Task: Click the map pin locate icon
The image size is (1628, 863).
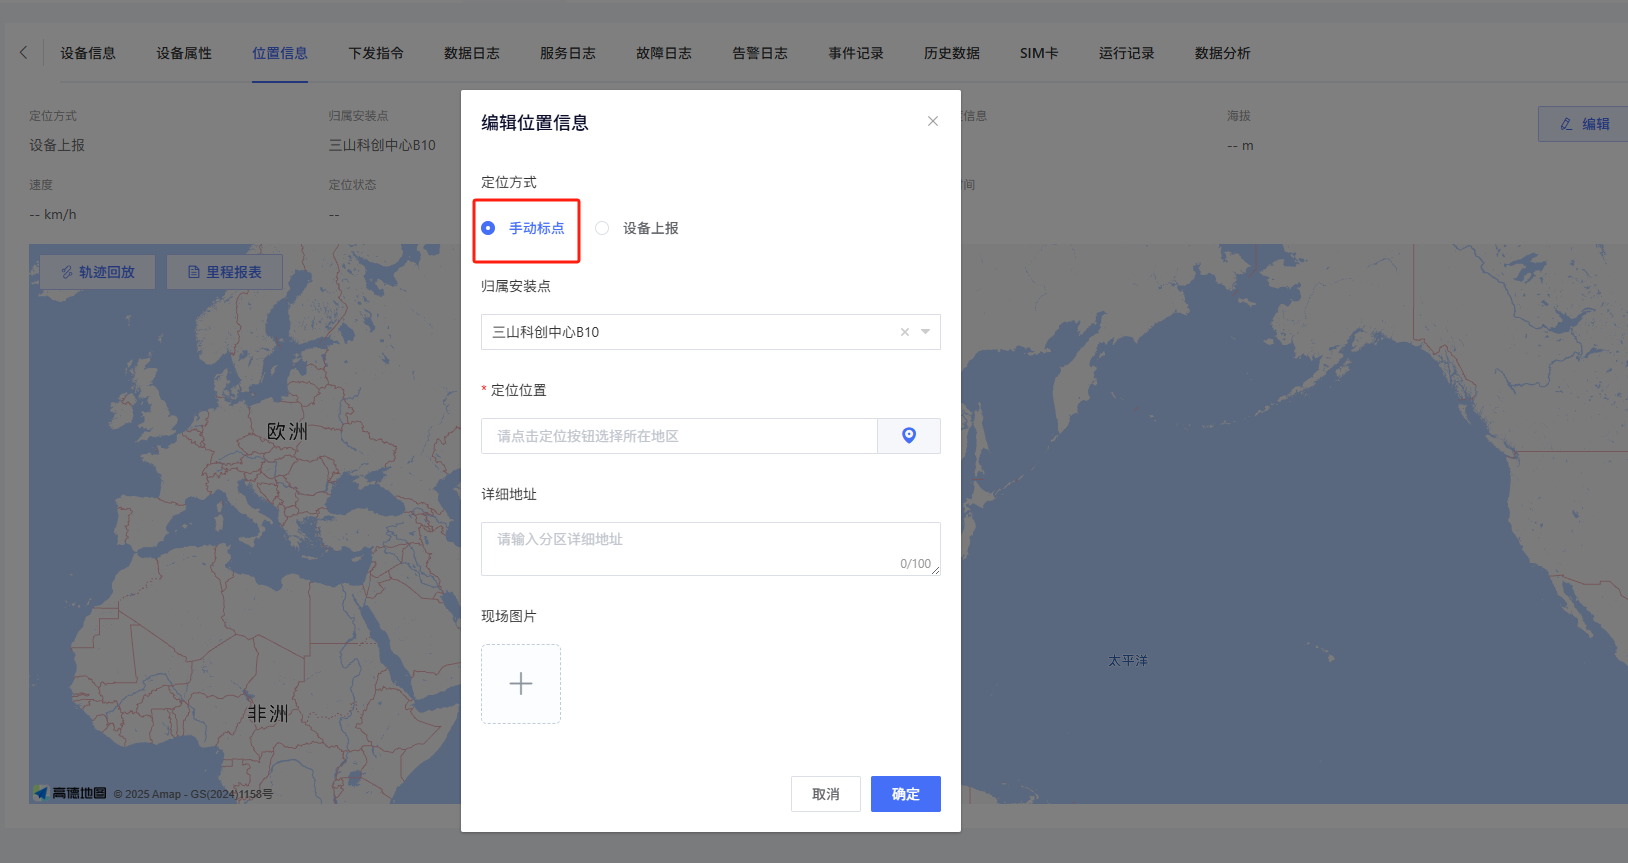Action: tap(908, 436)
